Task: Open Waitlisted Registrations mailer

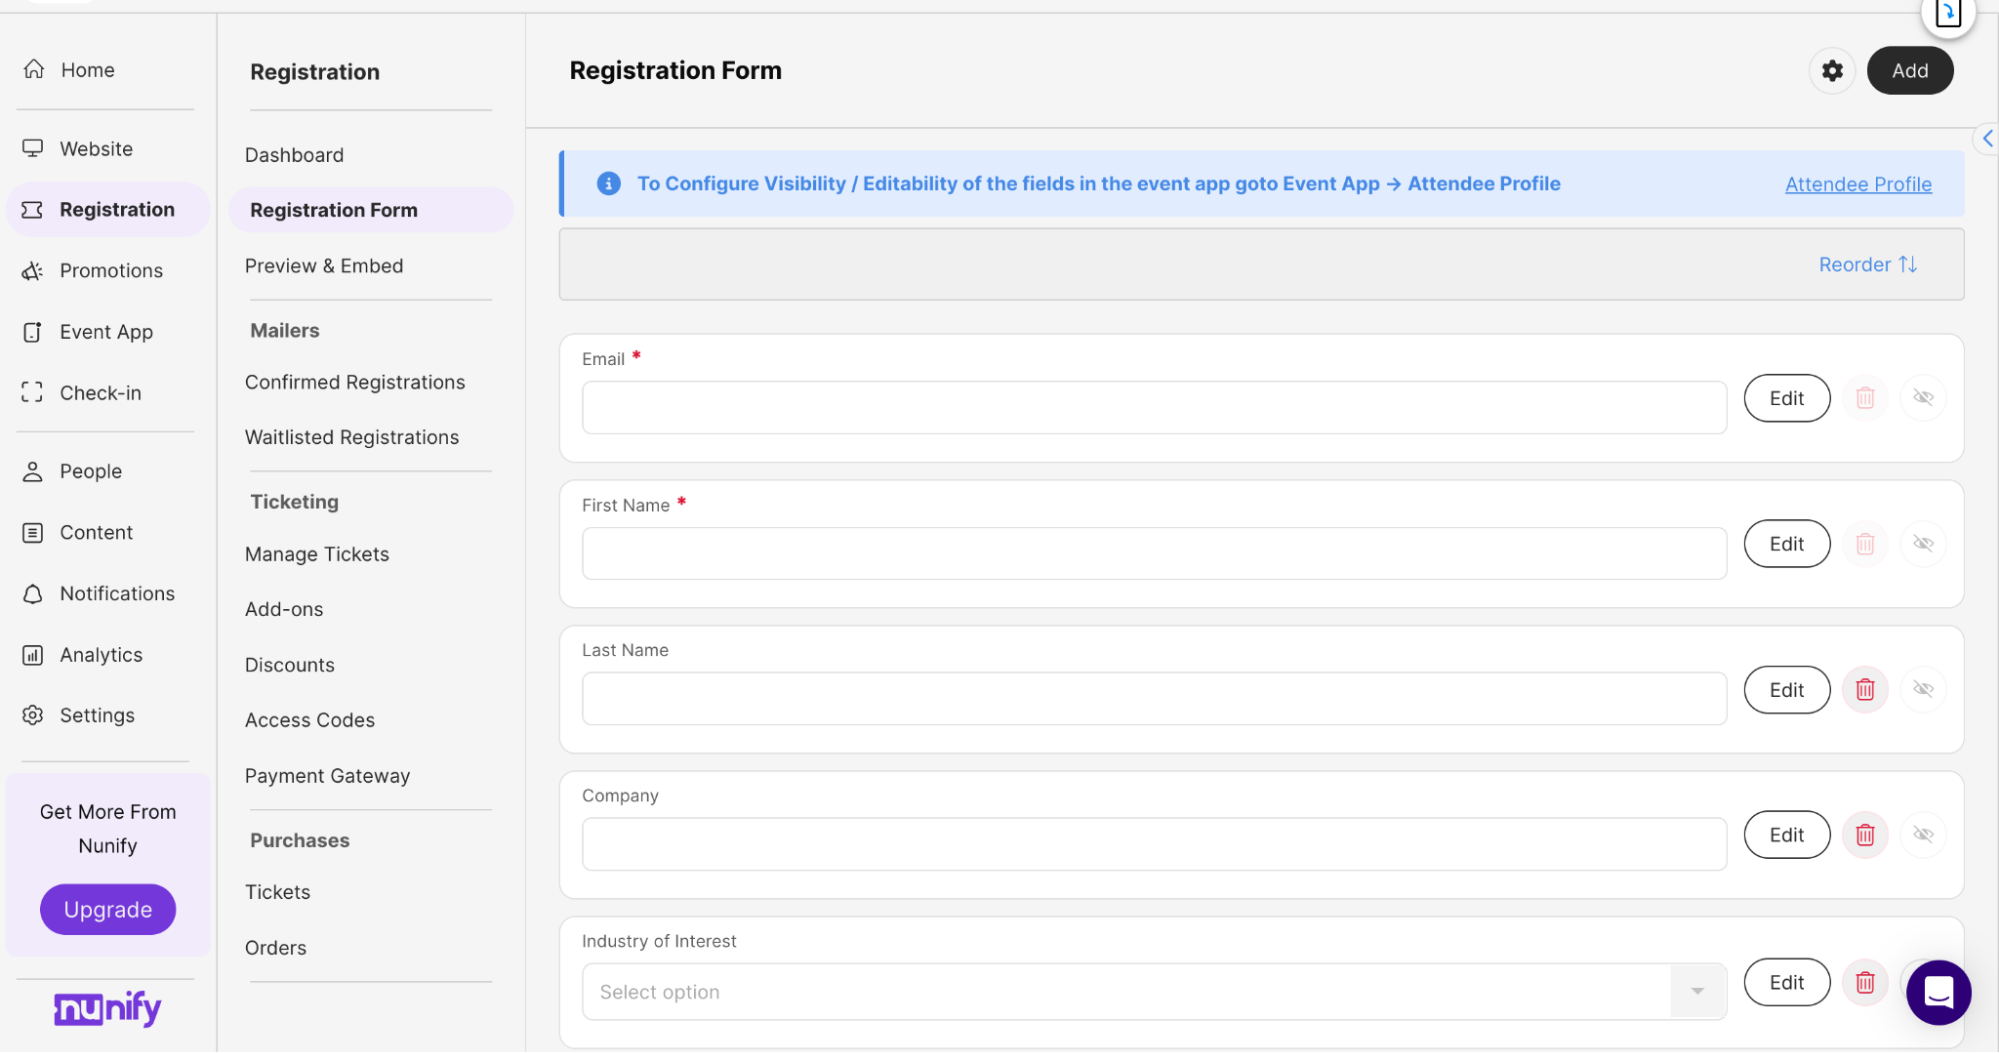Action: [352, 437]
